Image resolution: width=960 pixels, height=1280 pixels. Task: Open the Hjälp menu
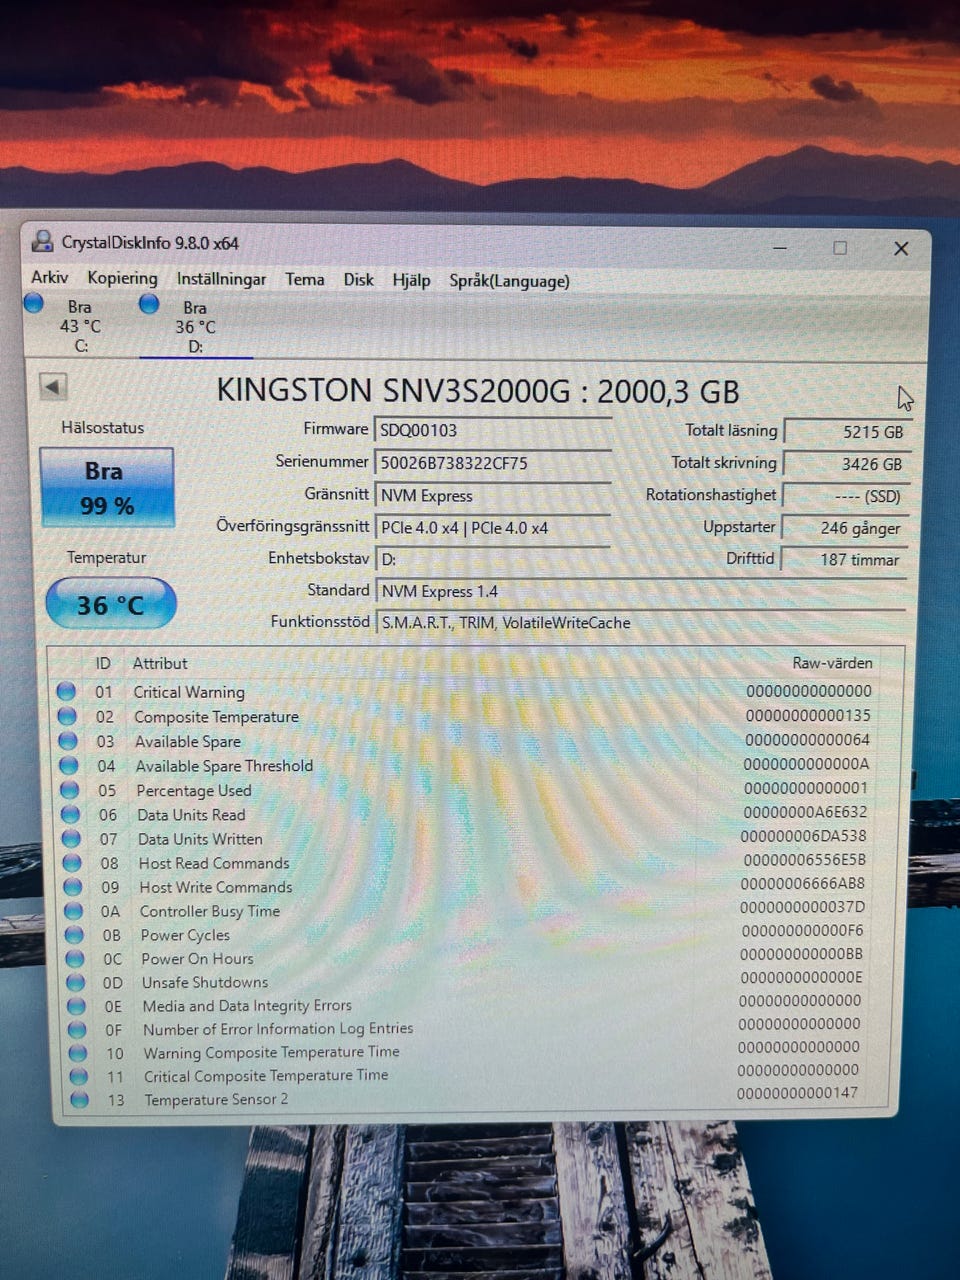(411, 280)
